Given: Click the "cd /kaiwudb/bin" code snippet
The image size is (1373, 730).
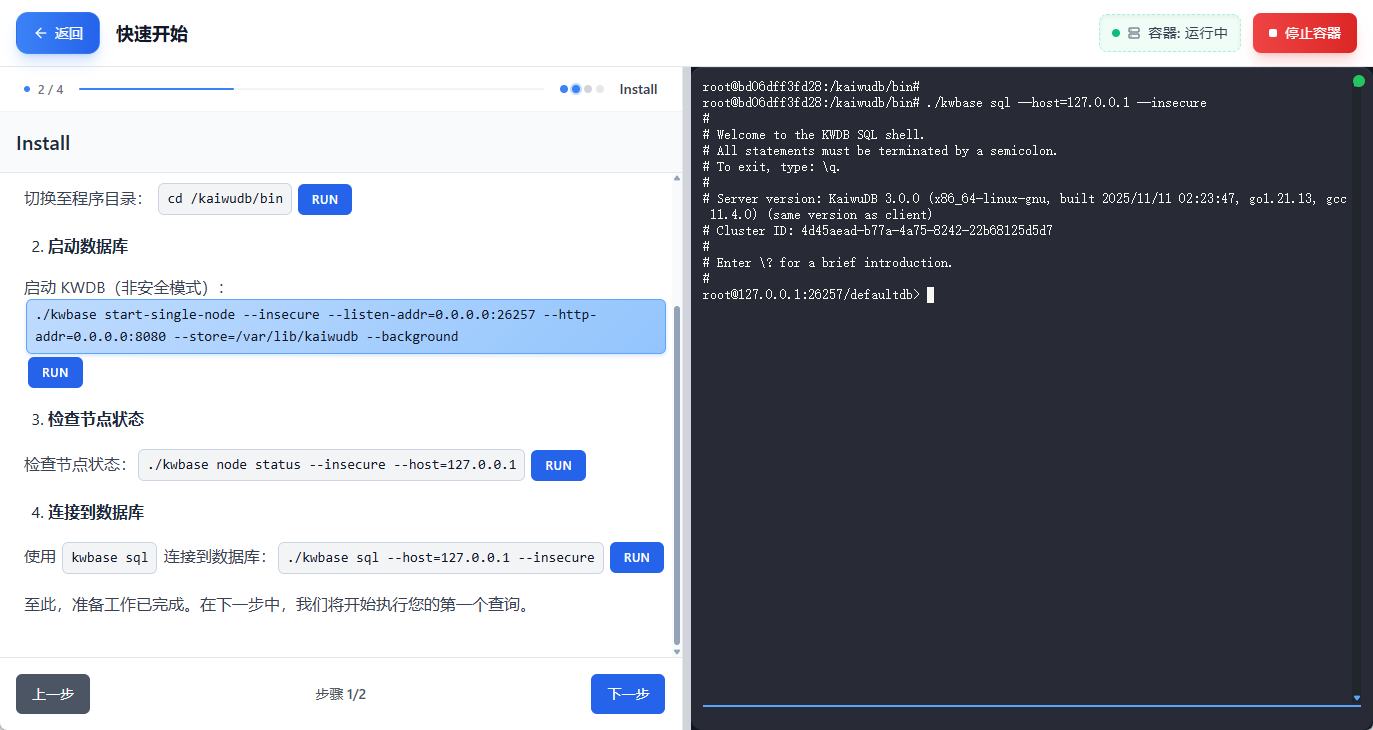Looking at the screenshot, I should [x=225, y=199].
